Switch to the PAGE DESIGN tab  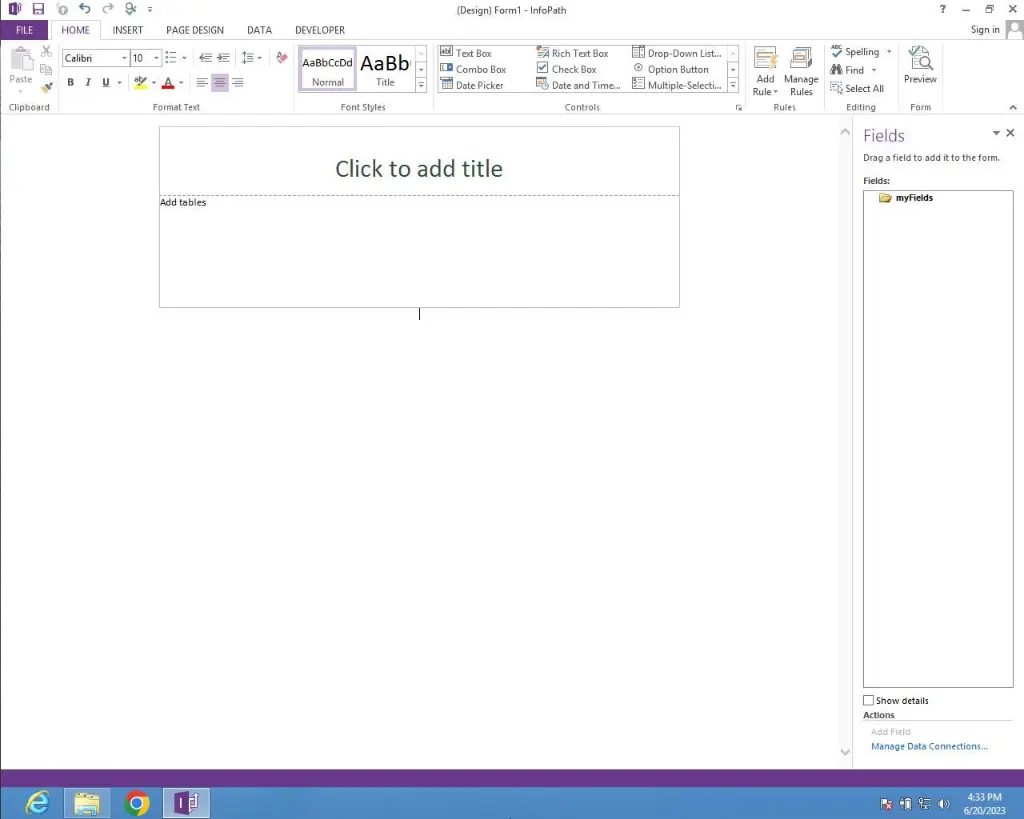pyautogui.click(x=195, y=30)
